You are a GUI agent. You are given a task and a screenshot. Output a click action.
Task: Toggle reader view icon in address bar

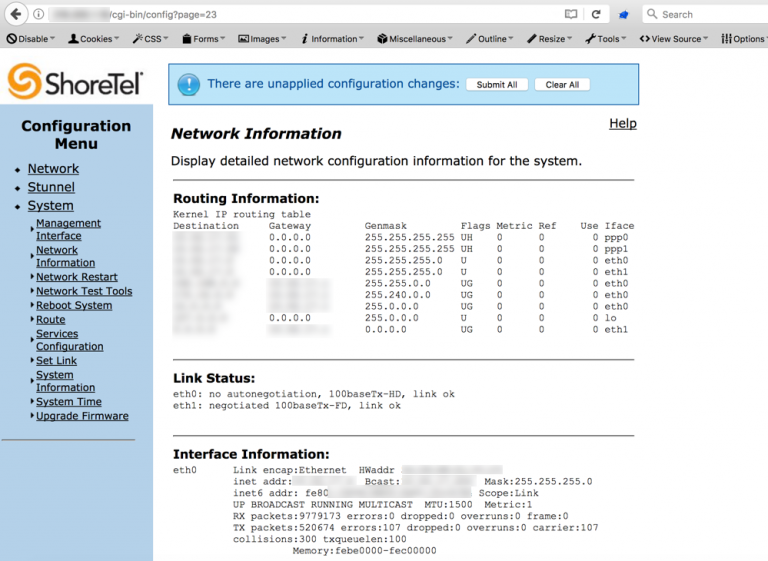pyautogui.click(x=571, y=14)
